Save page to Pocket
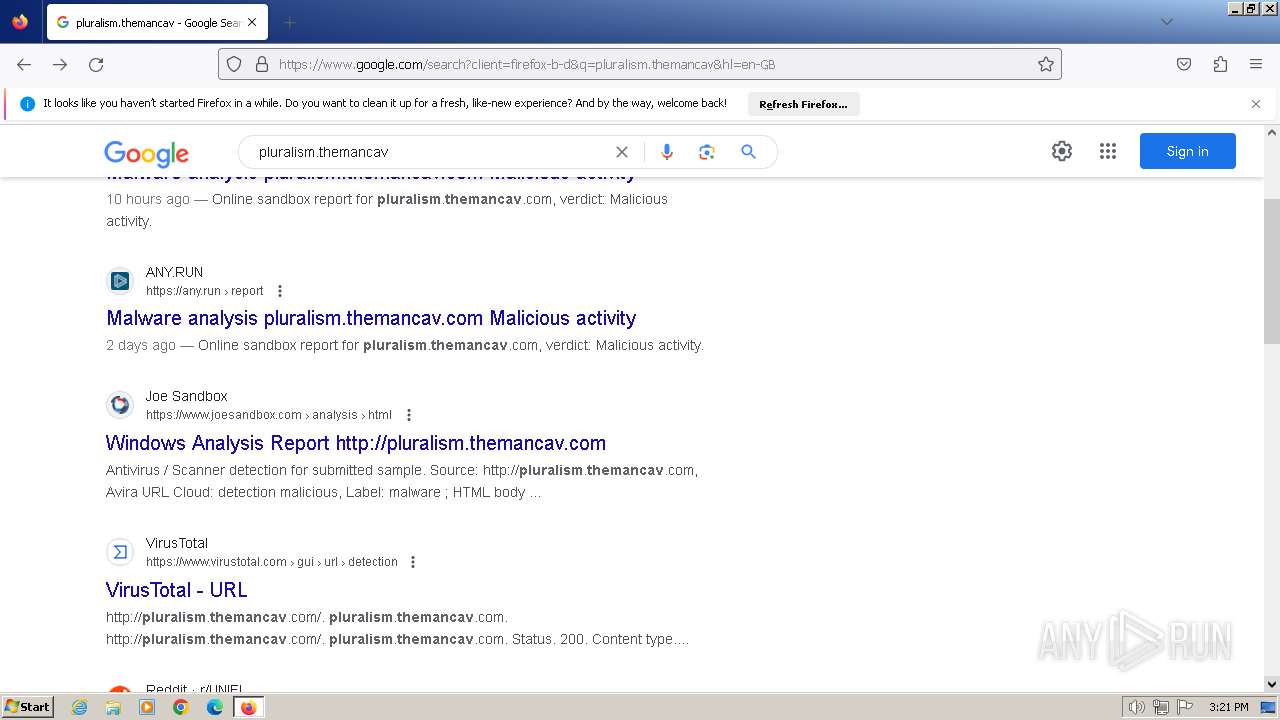The image size is (1280, 720). coord(1184,64)
